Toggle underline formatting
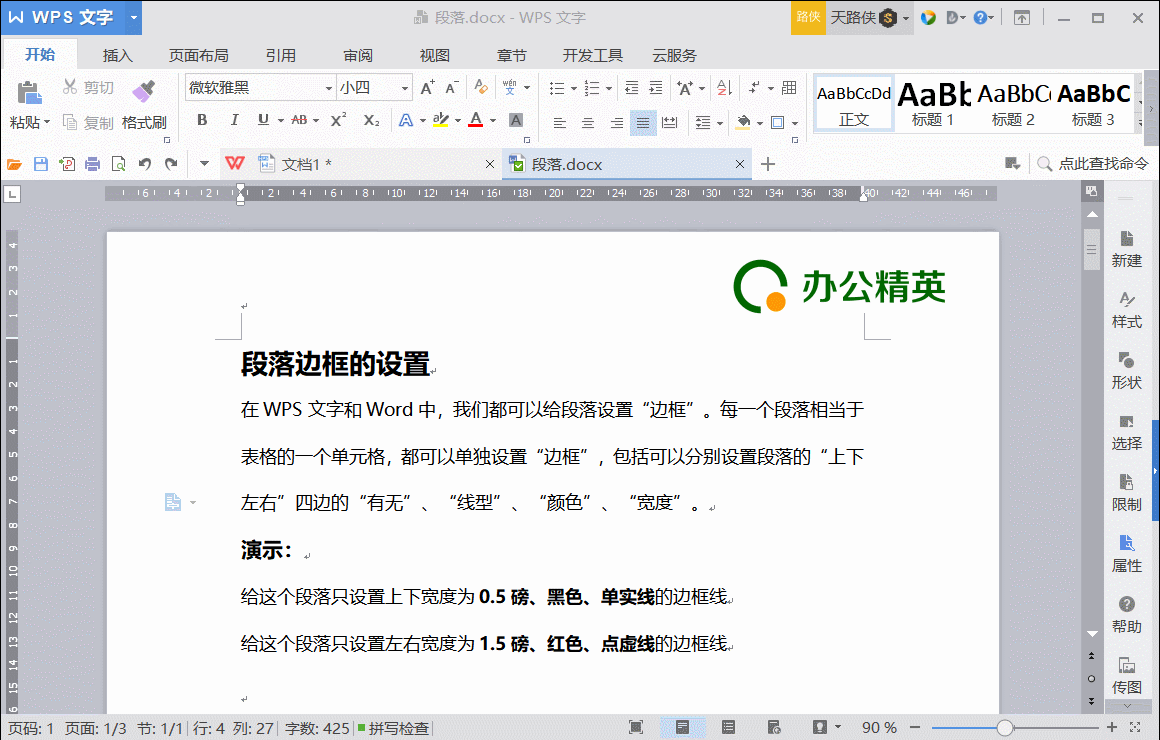1160x740 pixels. coord(263,120)
